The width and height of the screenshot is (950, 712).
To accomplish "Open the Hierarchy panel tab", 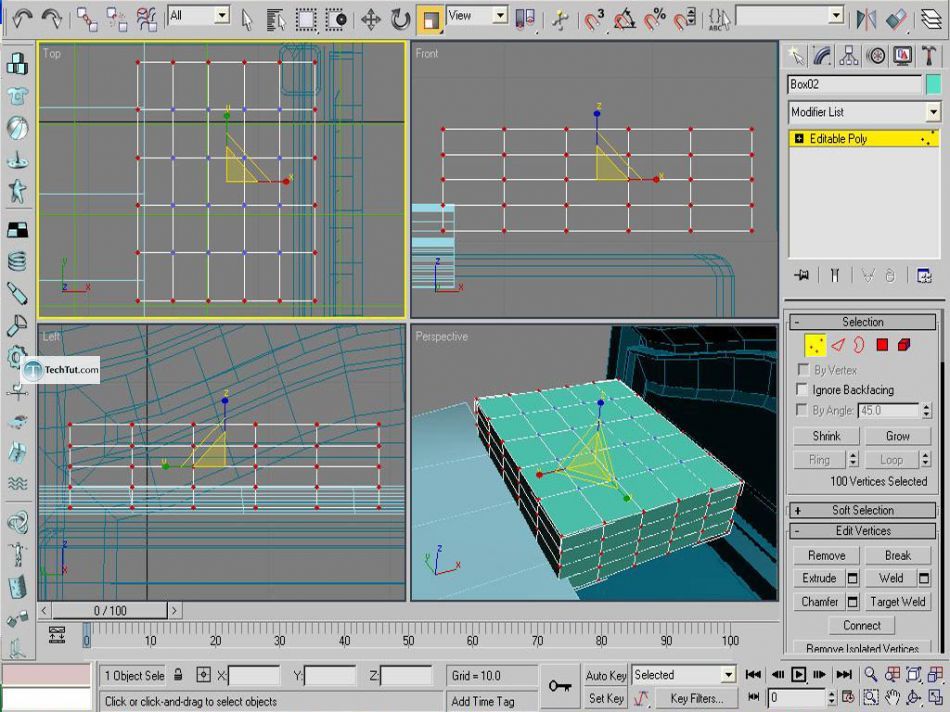I will click(849, 56).
